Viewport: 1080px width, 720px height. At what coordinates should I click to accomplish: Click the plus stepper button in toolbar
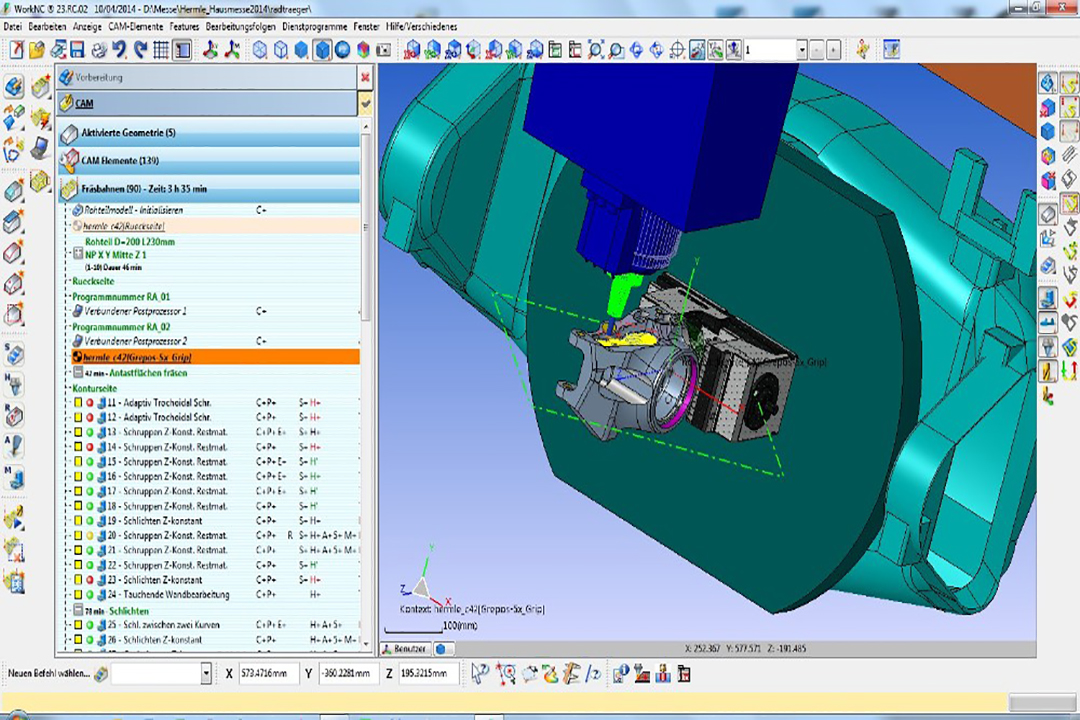(x=833, y=50)
